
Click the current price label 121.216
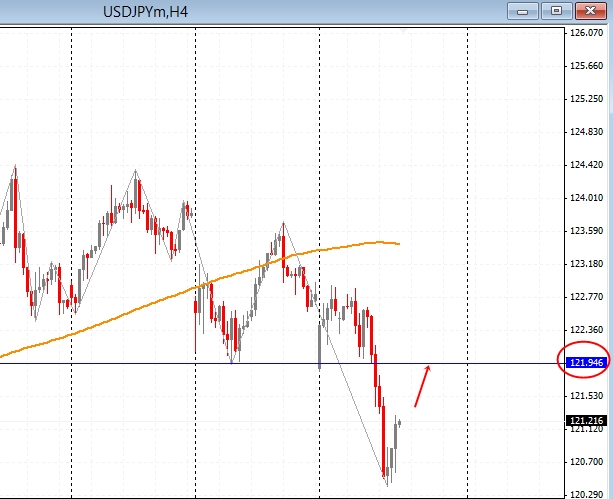click(x=587, y=421)
